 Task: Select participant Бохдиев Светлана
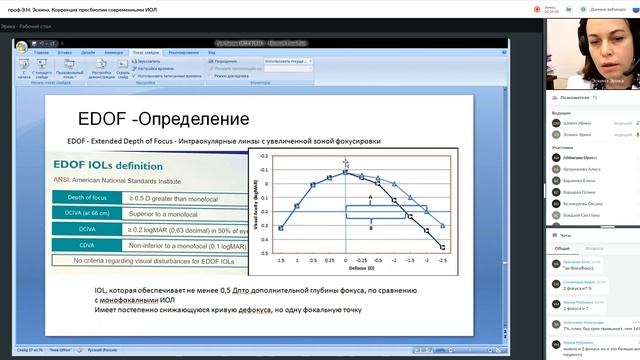582,215
